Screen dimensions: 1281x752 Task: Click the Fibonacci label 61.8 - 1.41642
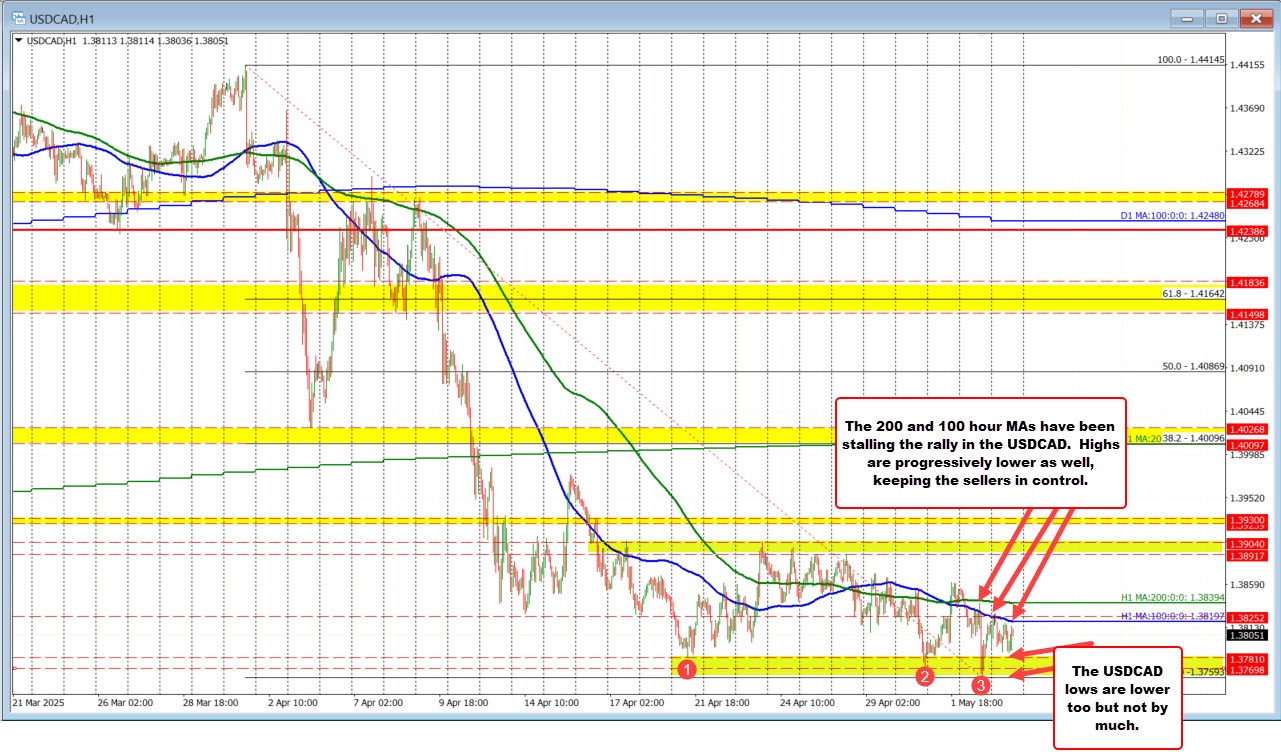click(1193, 294)
